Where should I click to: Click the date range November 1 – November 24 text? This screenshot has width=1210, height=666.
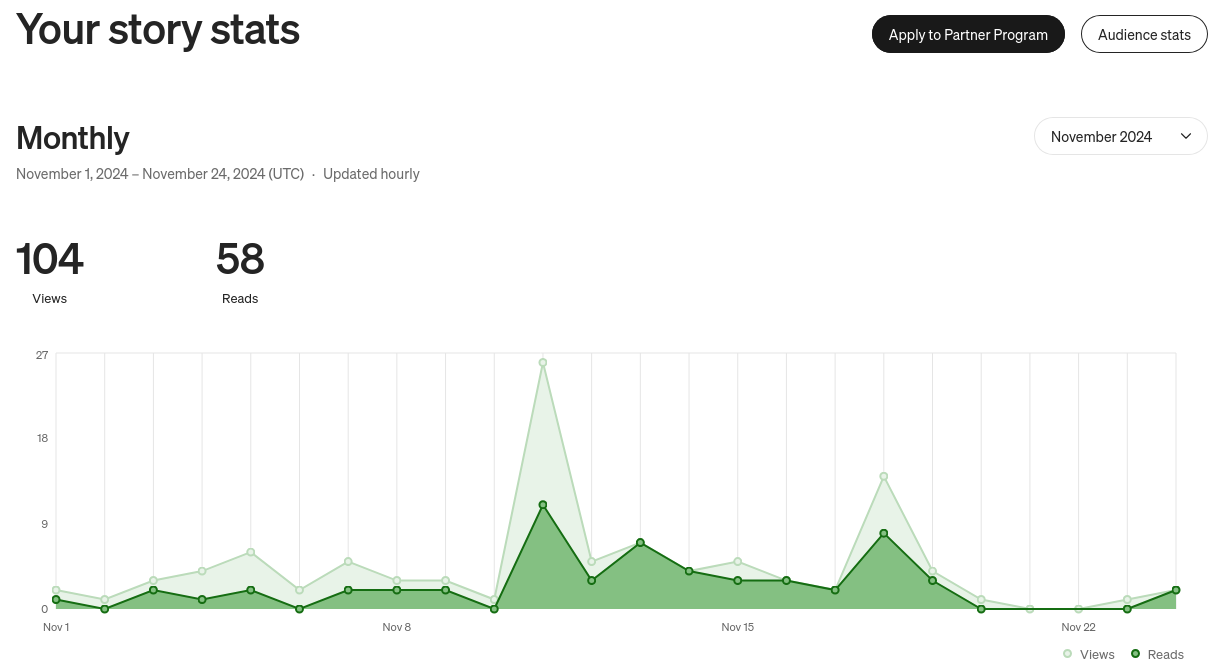coord(160,173)
